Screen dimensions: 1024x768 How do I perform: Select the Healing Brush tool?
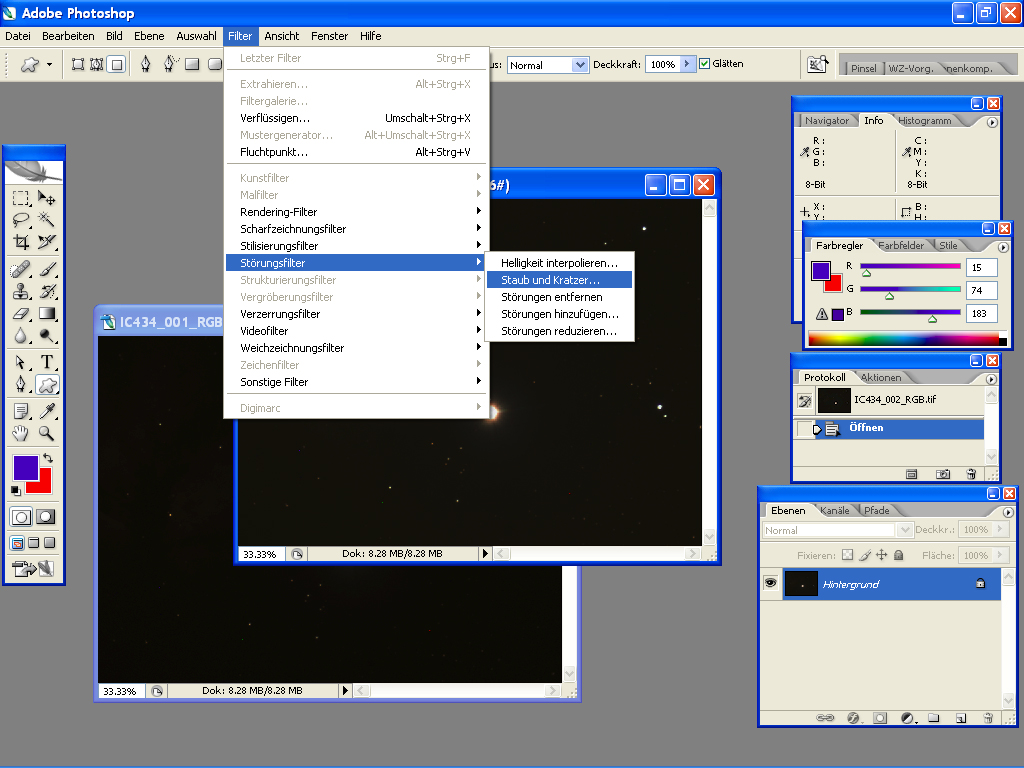(x=21, y=269)
